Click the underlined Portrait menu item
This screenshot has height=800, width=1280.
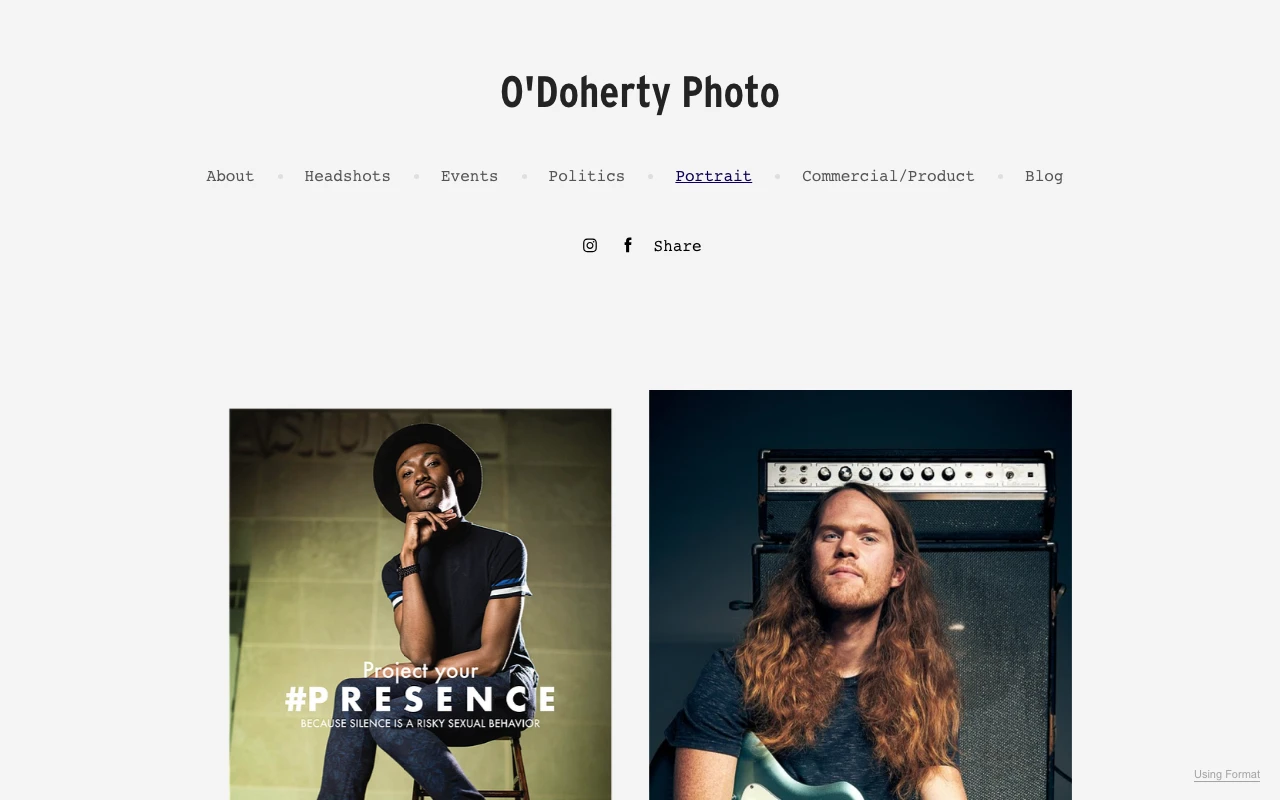point(713,176)
